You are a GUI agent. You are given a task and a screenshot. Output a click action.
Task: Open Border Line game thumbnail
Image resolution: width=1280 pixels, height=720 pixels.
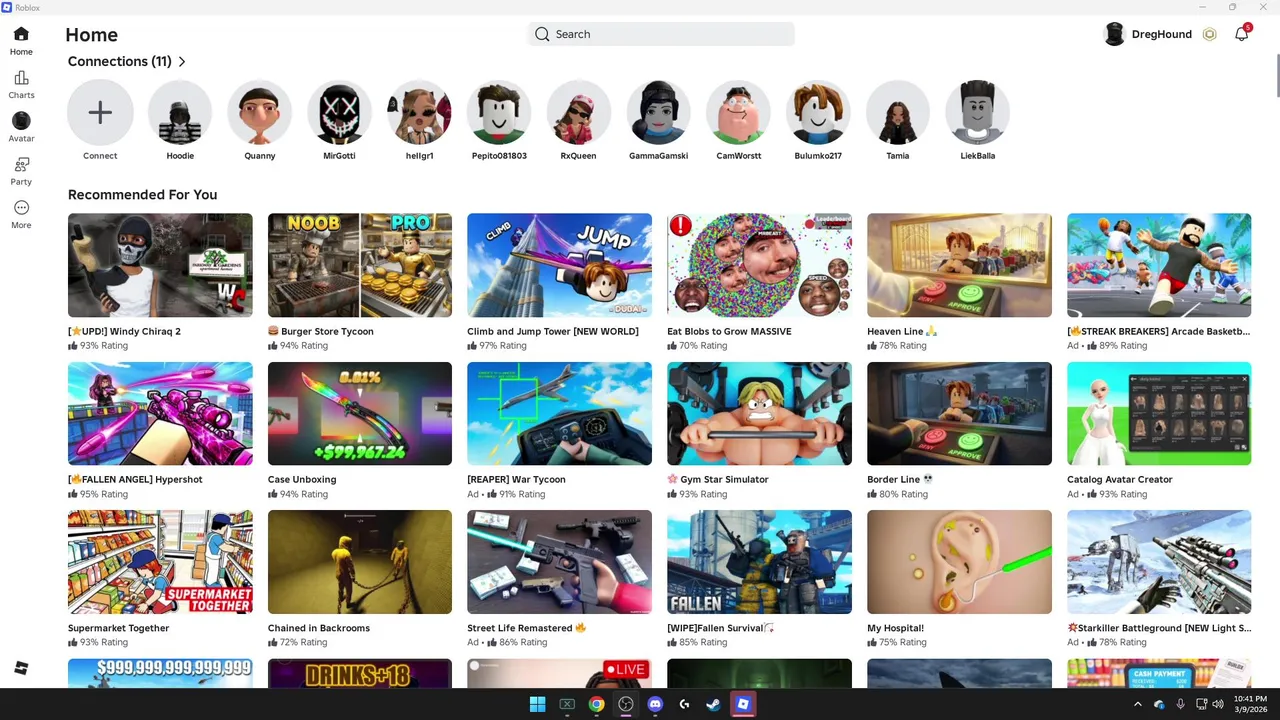pyautogui.click(x=959, y=414)
